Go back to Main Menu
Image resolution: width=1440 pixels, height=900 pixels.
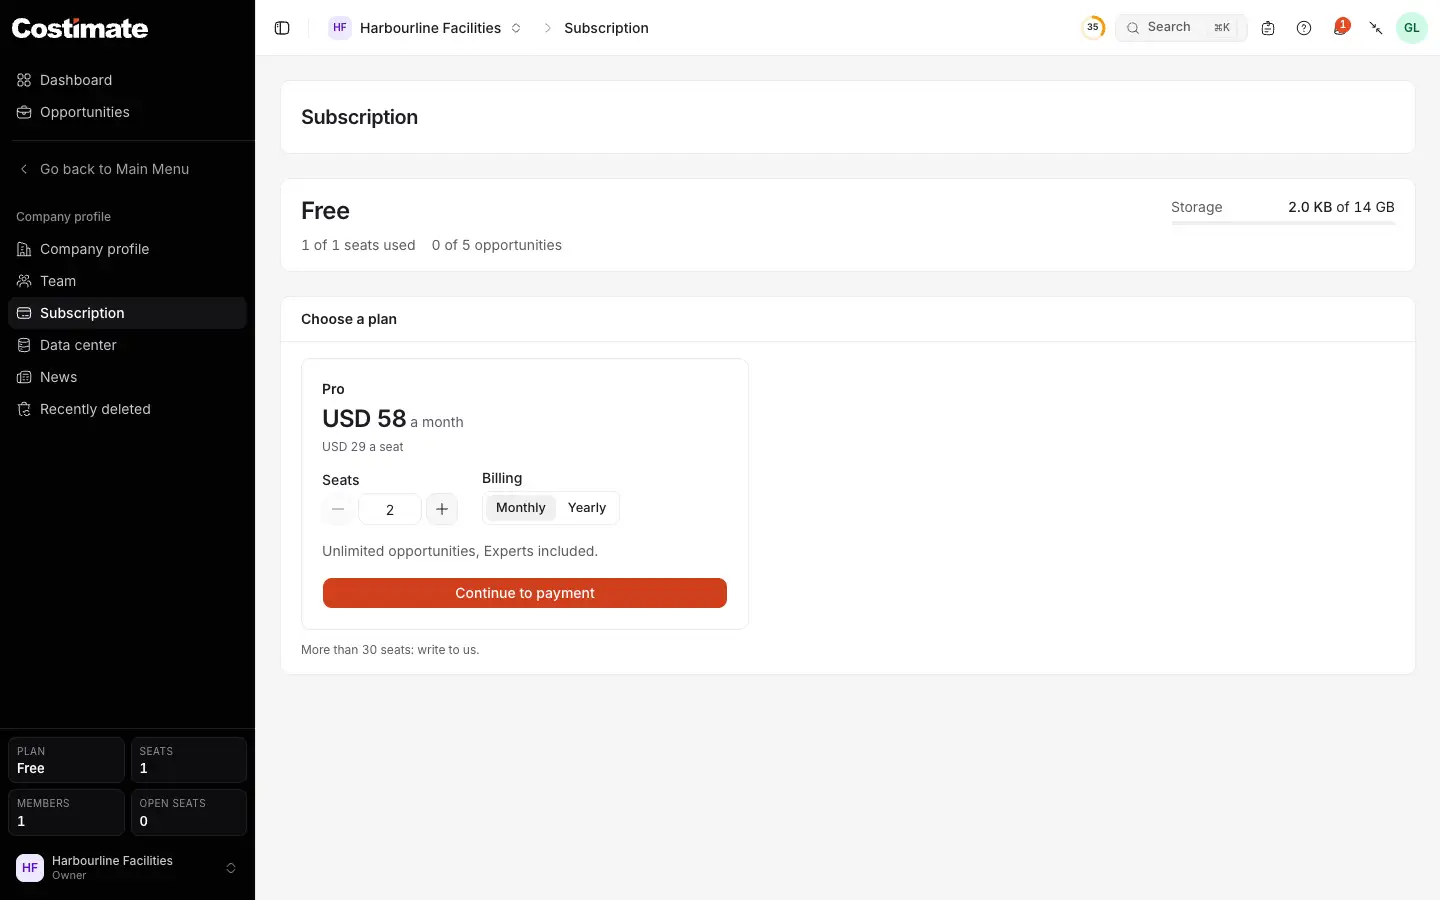point(127,169)
